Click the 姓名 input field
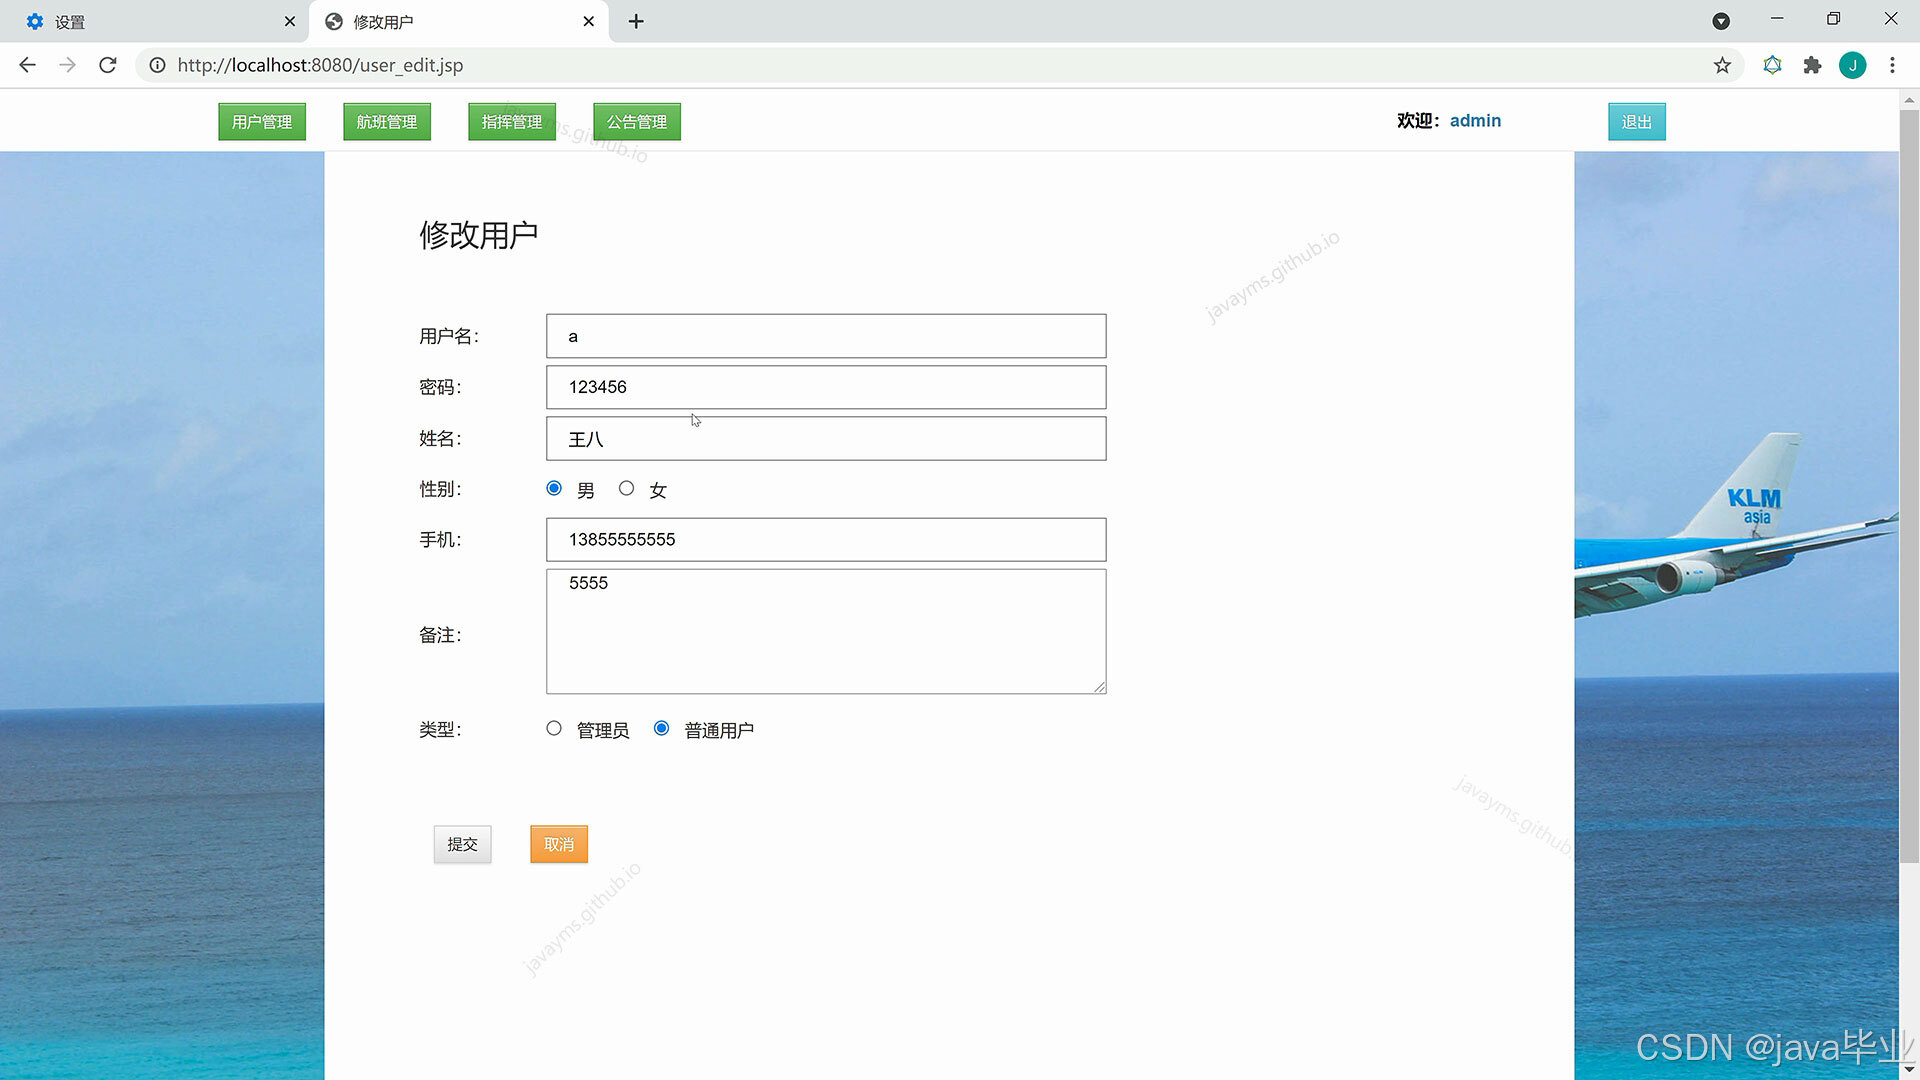The width and height of the screenshot is (1920, 1080). [826, 439]
